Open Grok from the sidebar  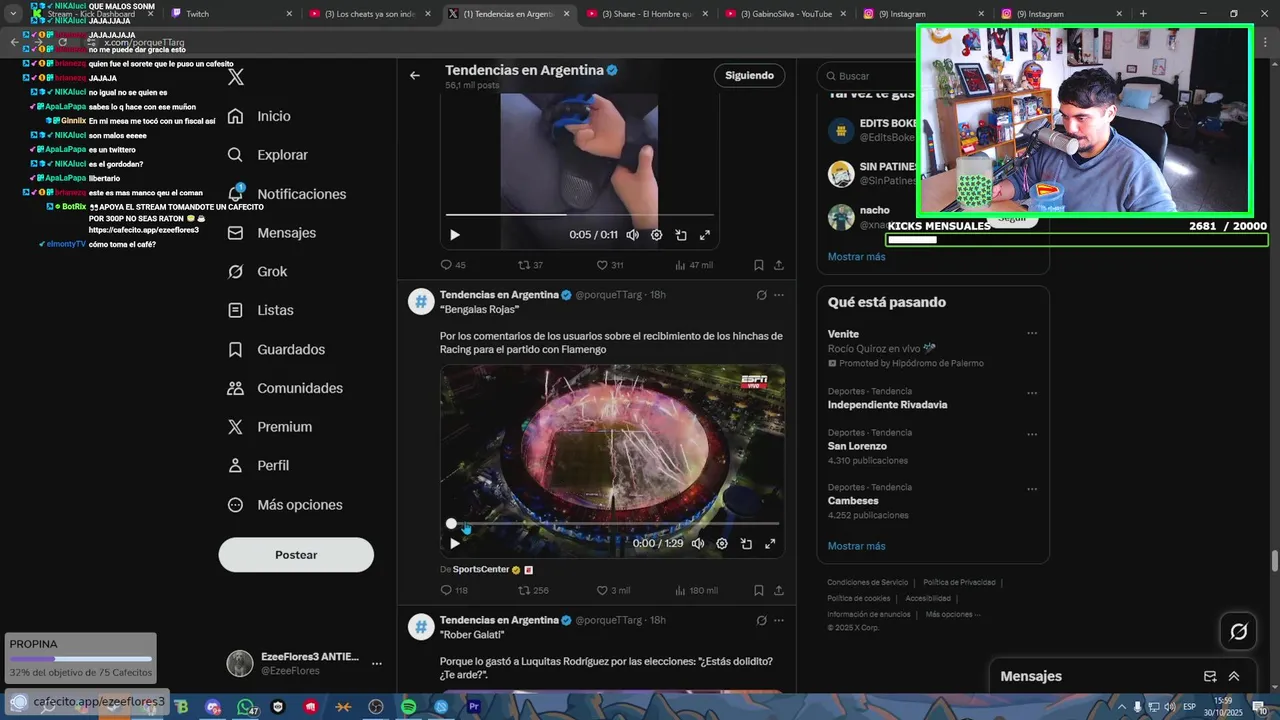[257, 272]
